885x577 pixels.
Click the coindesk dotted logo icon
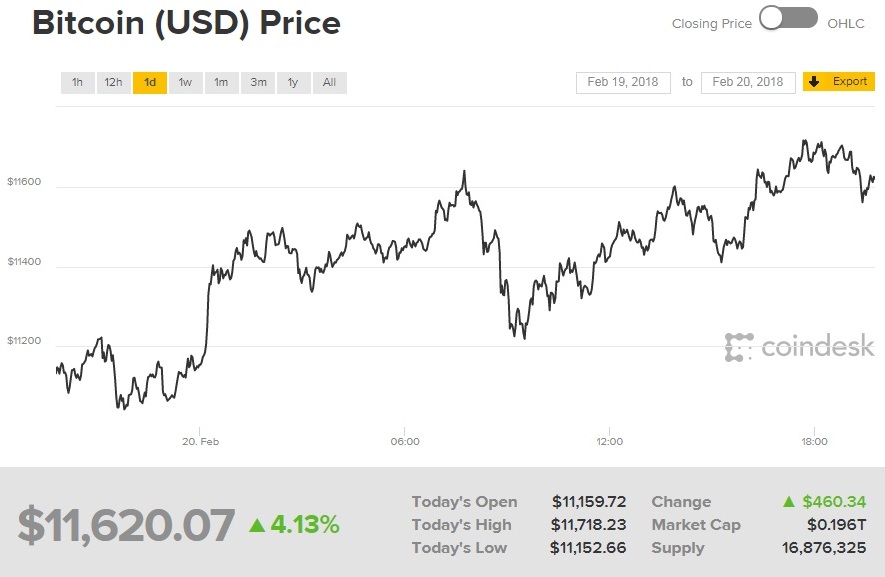pos(737,347)
